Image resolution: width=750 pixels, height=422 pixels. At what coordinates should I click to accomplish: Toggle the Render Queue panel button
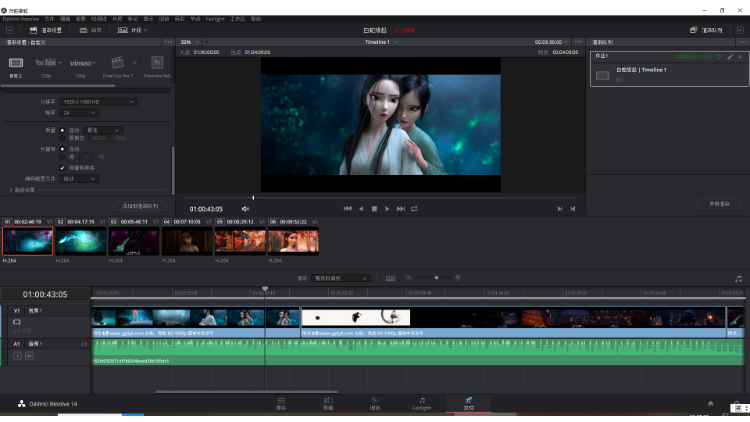pos(706,30)
